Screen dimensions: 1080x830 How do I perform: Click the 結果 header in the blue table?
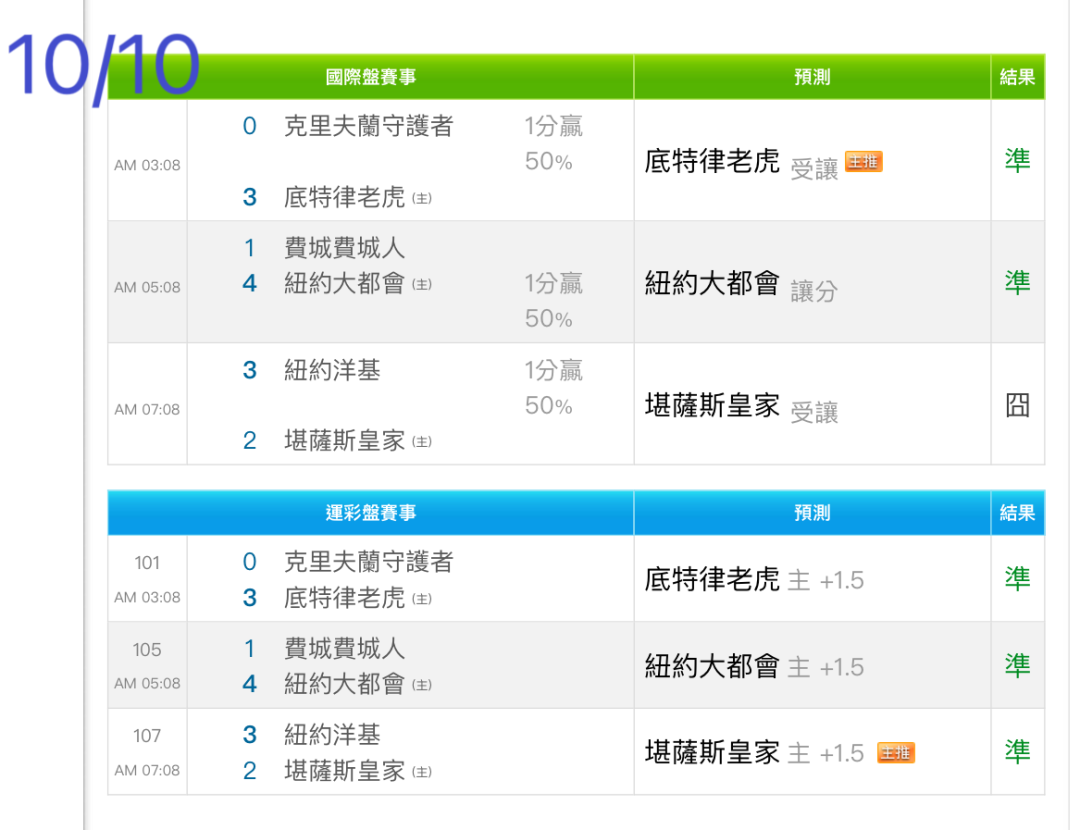coord(1017,512)
